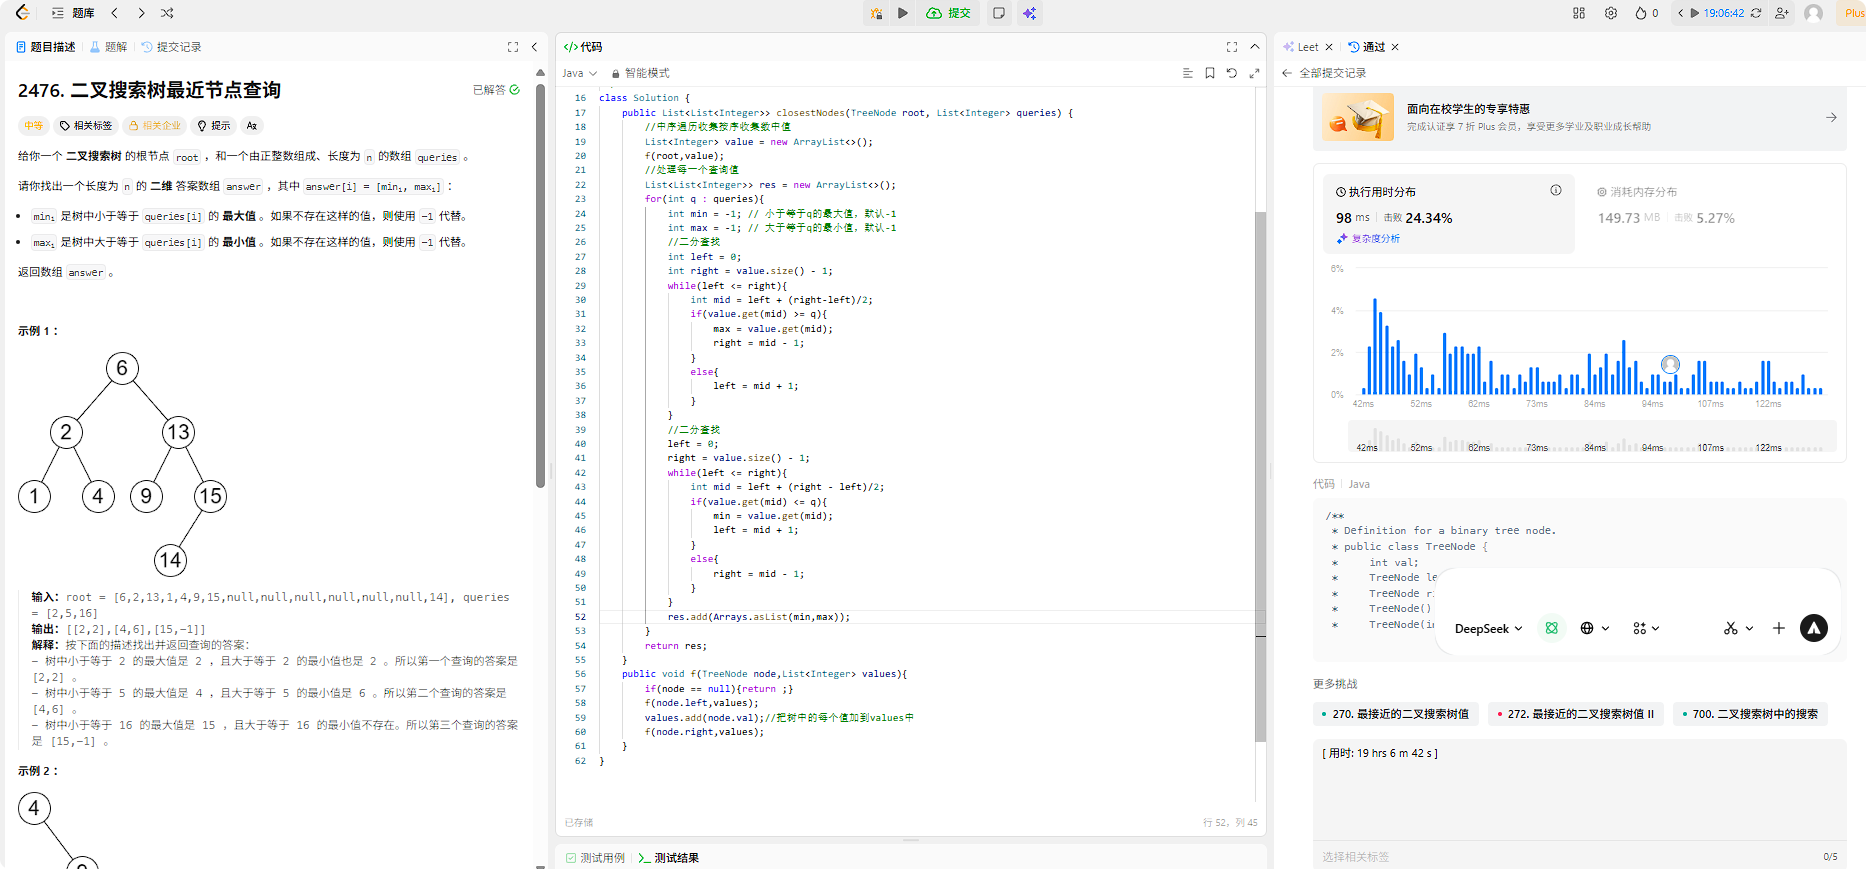Image resolution: width=1866 pixels, height=869 pixels.
Task: Go to the previous problem arrow
Action: pyautogui.click(x=115, y=13)
